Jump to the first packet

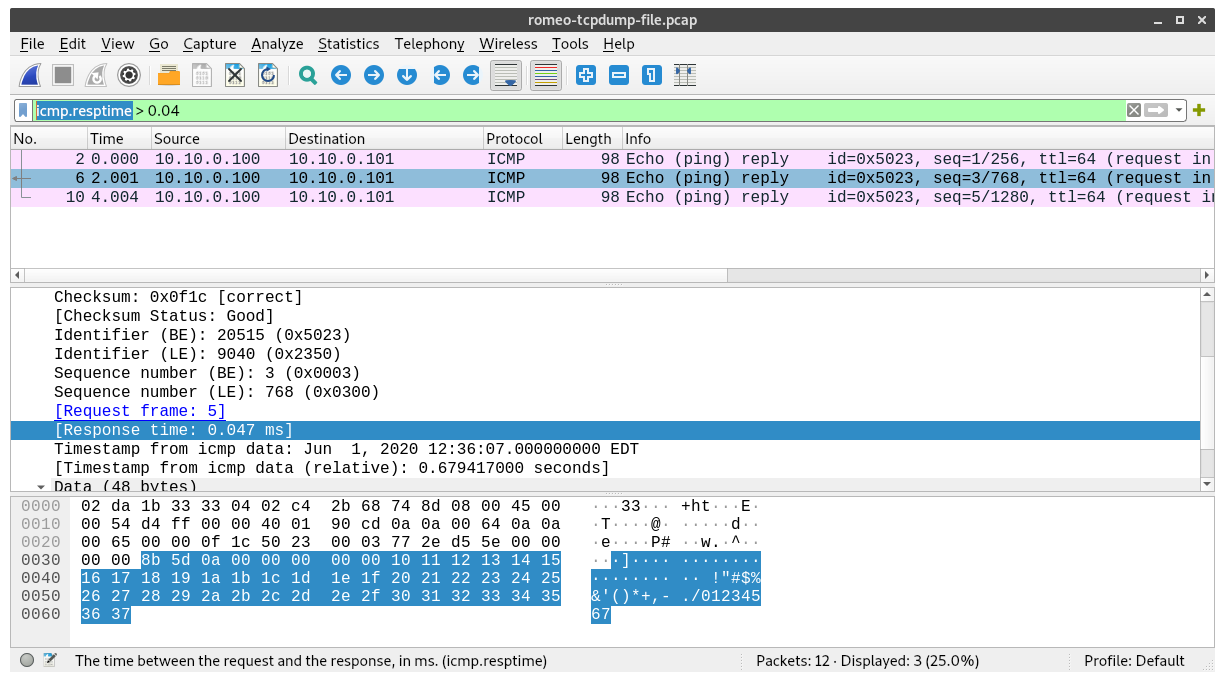coord(440,75)
